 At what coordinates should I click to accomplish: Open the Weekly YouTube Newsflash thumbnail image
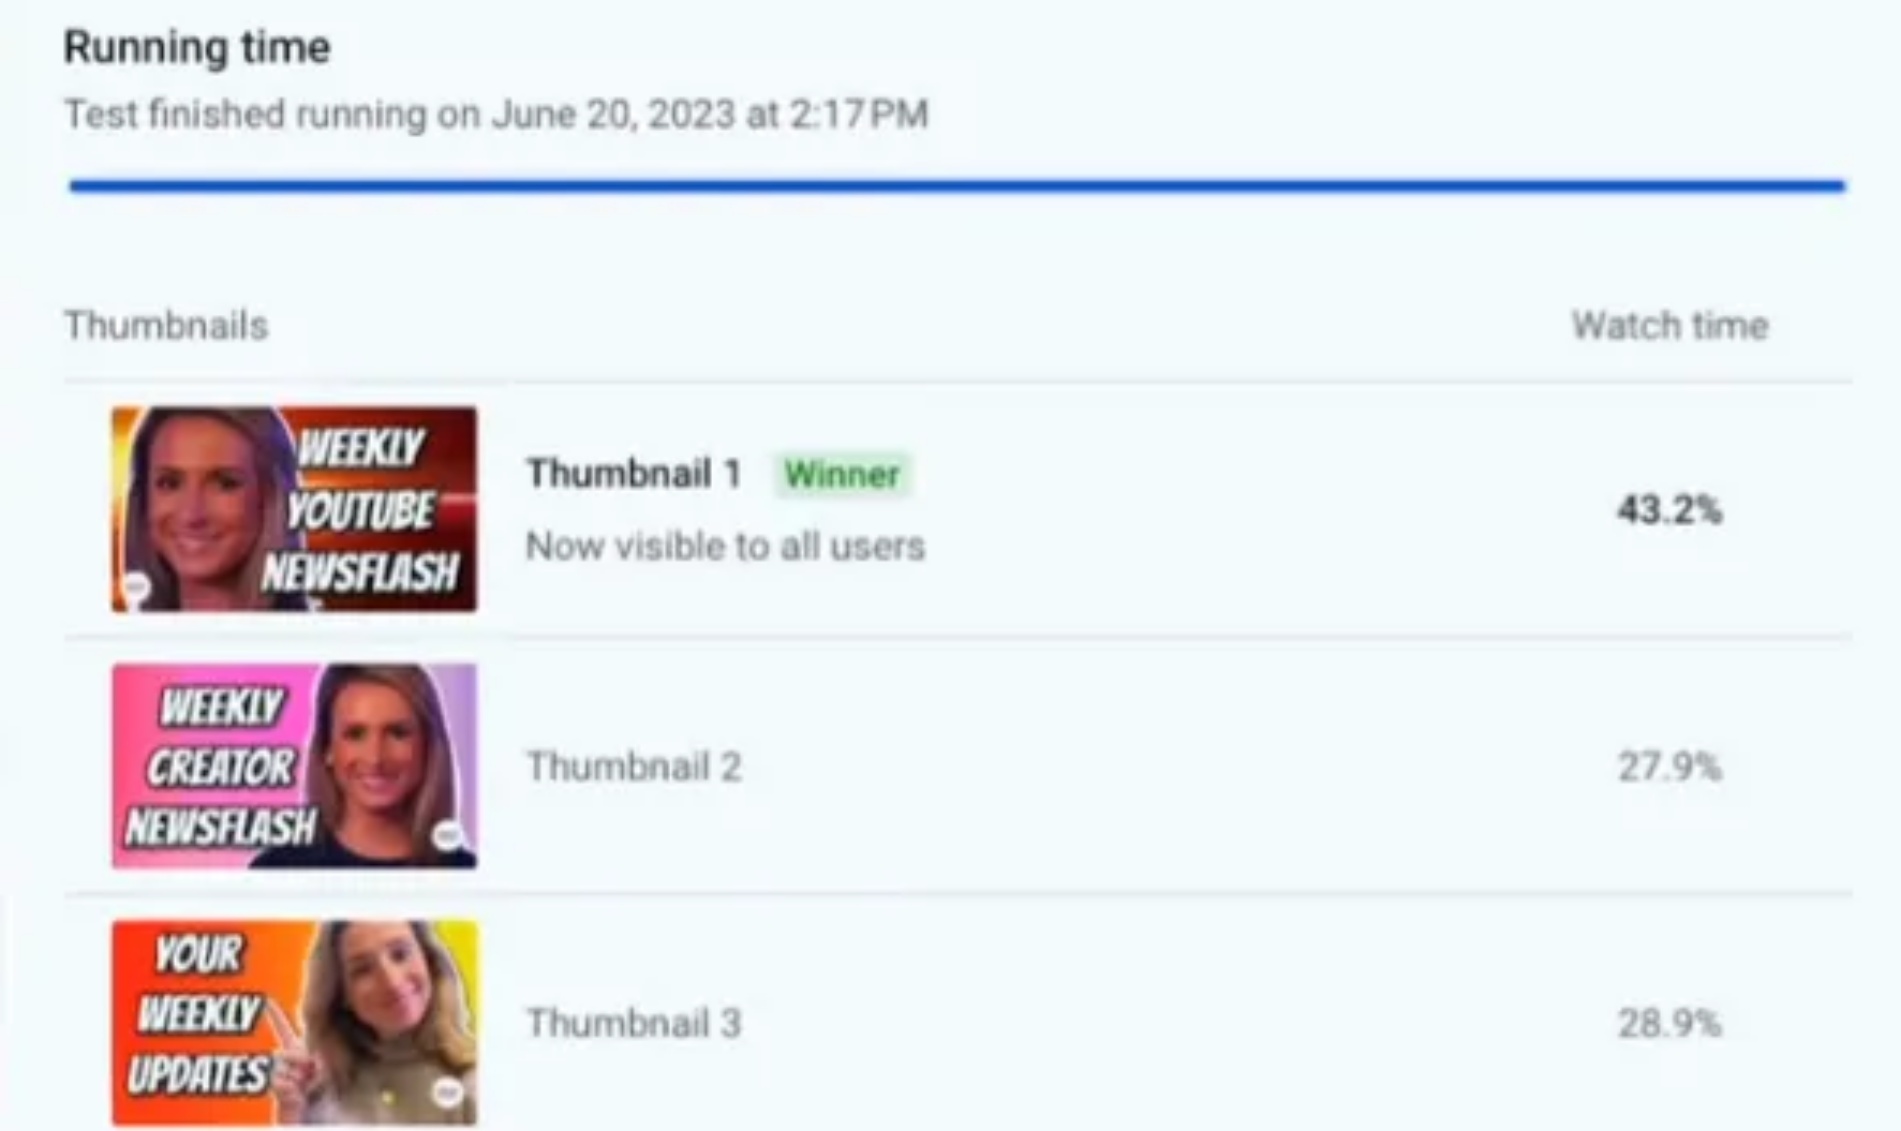294,509
